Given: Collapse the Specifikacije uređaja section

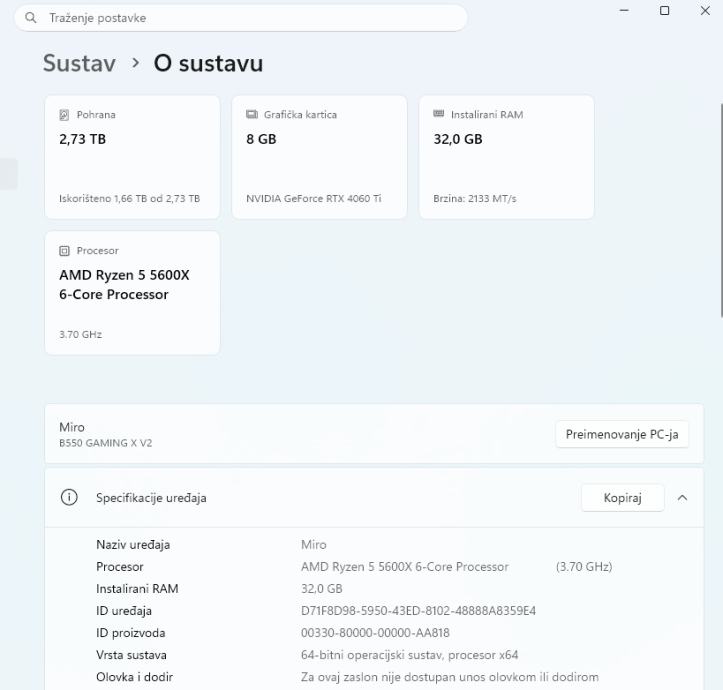Looking at the screenshot, I should (x=683, y=497).
